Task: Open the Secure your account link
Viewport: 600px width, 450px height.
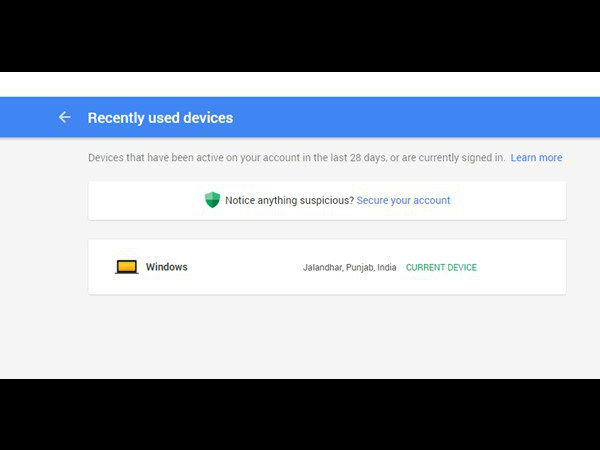Action: [403, 200]
